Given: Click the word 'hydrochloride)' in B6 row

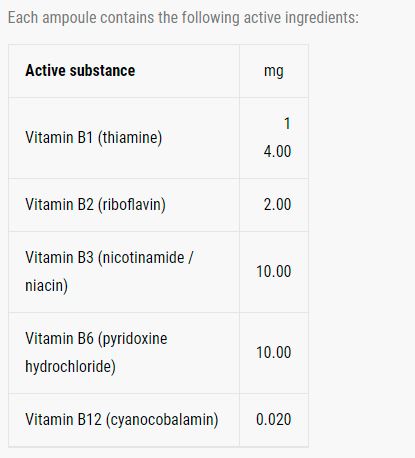Looking at the screenshot, I should (70, 367).
